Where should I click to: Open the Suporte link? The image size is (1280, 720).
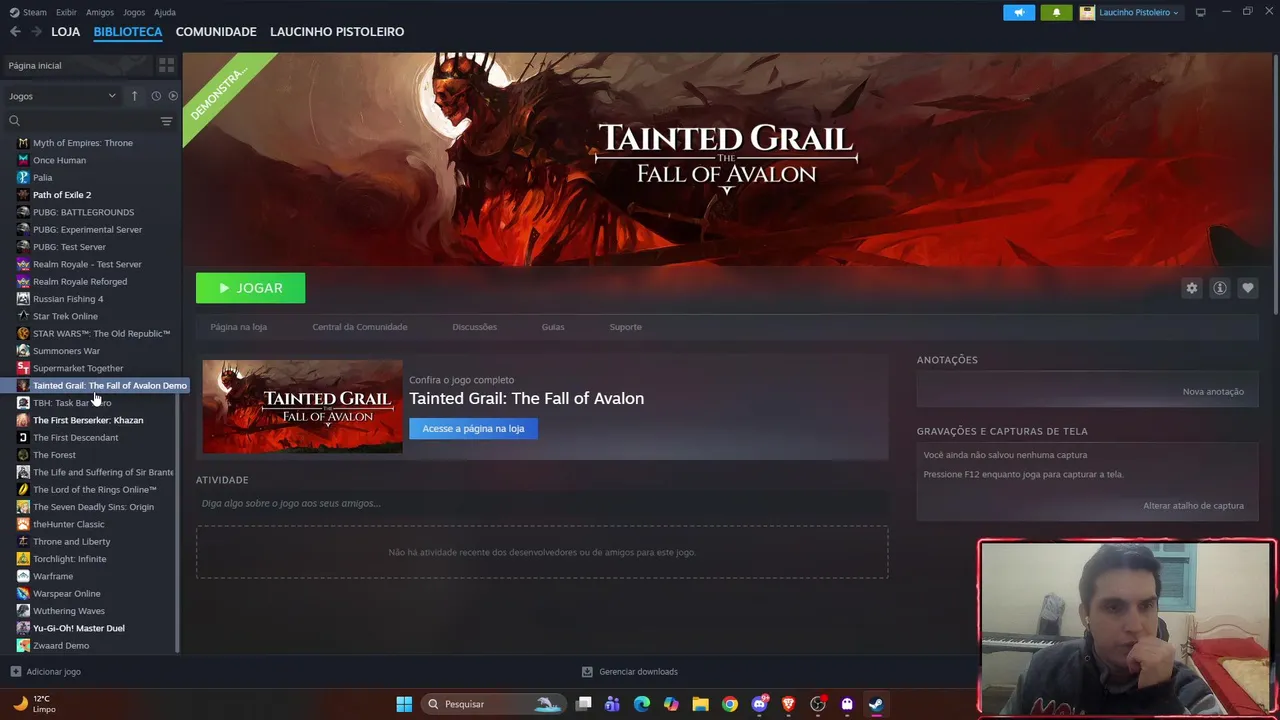(x=626, y=327)
